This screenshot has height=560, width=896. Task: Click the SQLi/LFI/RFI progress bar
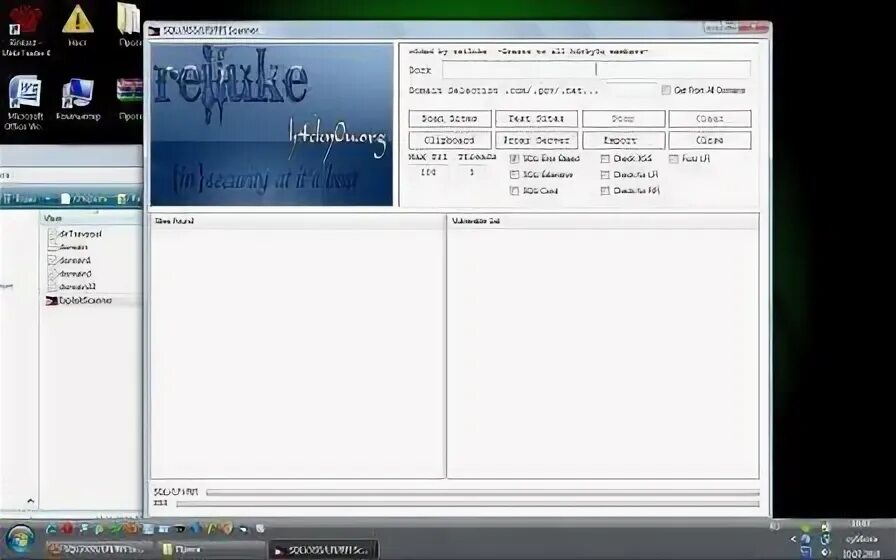pos(483,492)
